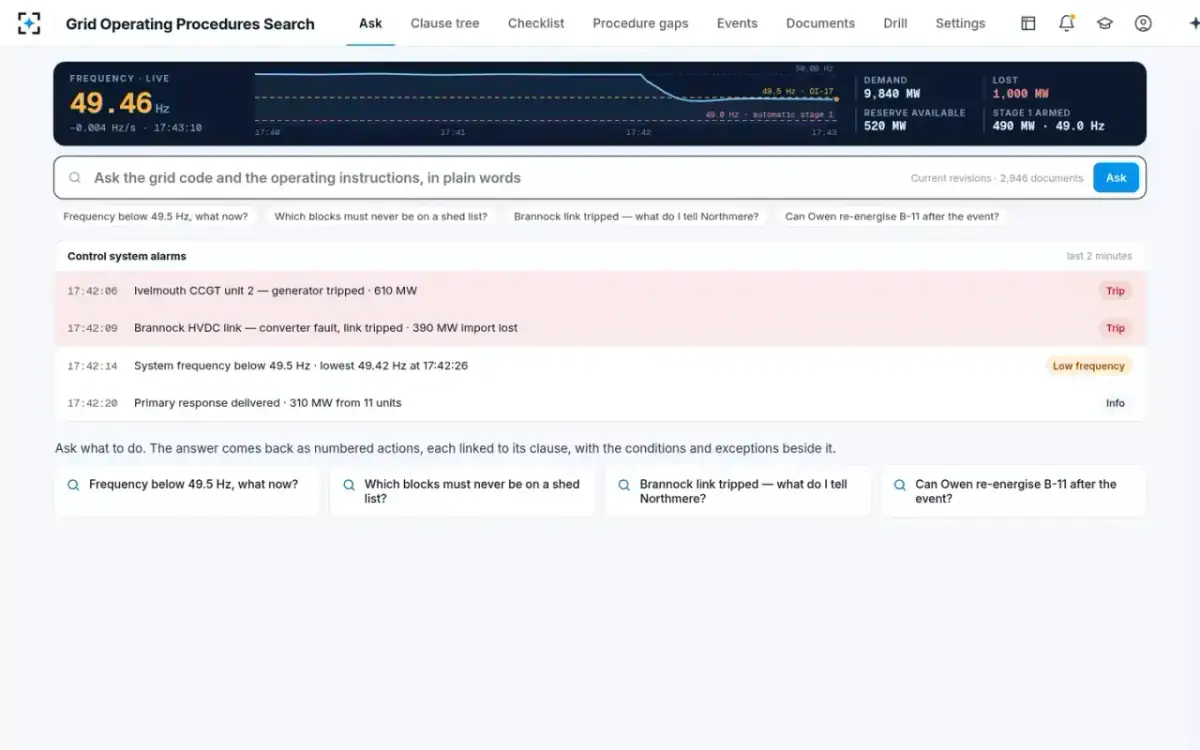Click the 'System frequency below 49.5 Hz' alarm row
The image size is (1200, 750).
coord(600,366)
